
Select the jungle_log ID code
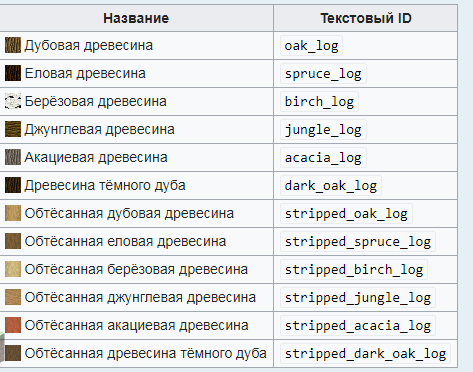[x=323, y=130]
